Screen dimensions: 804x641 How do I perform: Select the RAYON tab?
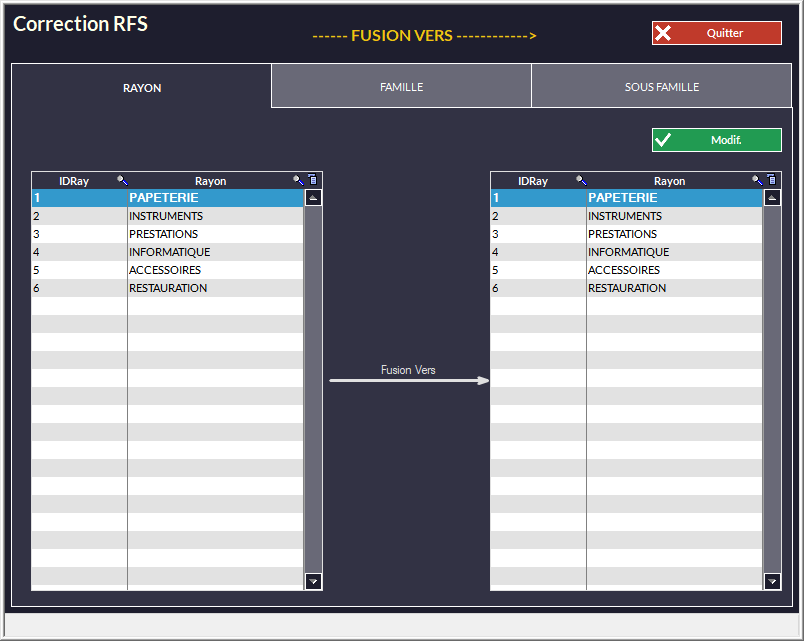pyautogui.click(x=142, y=88)
